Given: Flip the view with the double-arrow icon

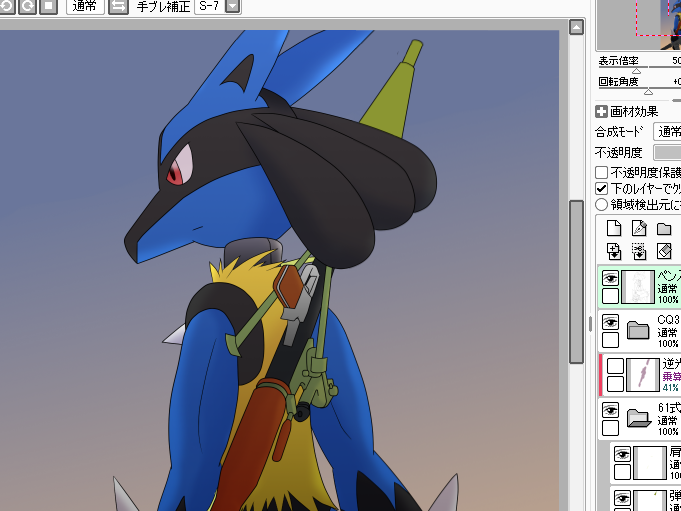Looking at the screenshot, I should (118, 6).
